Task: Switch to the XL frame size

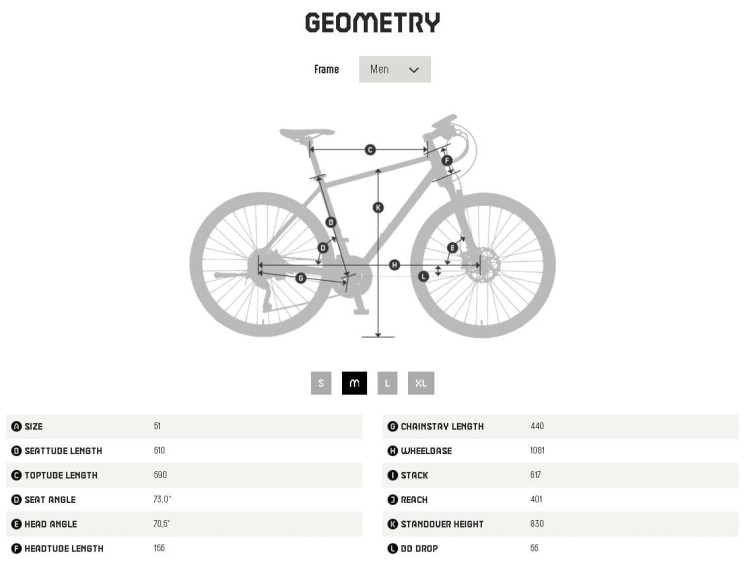Action: pos(421,383)
